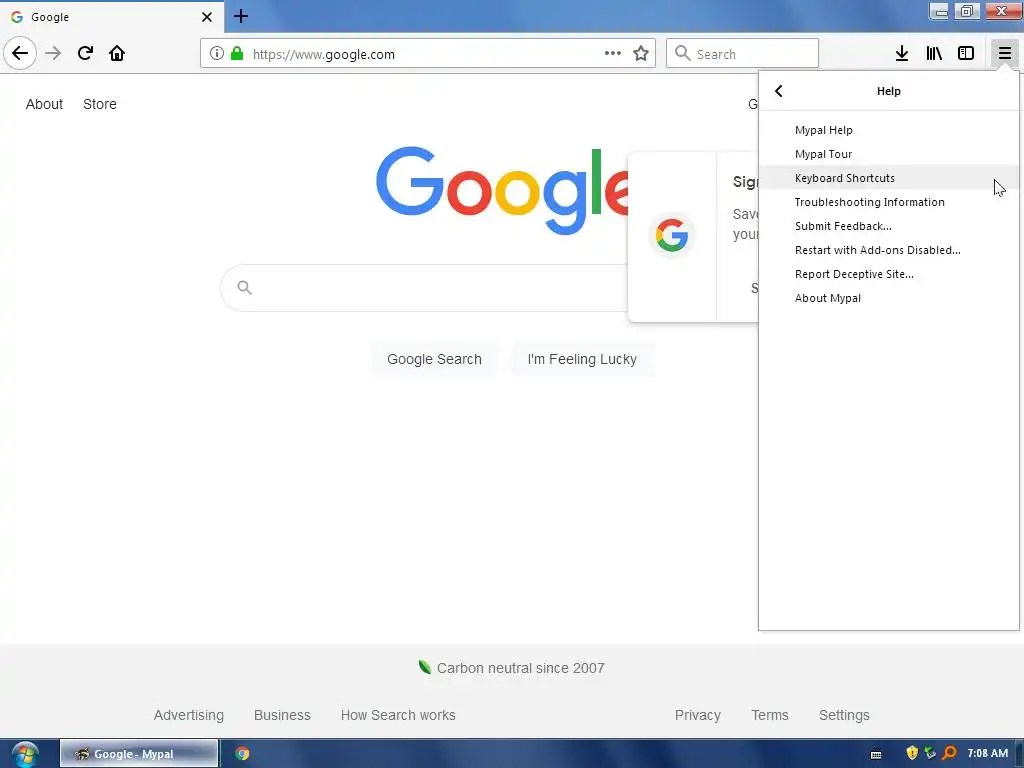Open Troubleshooting Information
This screenshot has width=1024, height=768.
(x=888, y=202)
